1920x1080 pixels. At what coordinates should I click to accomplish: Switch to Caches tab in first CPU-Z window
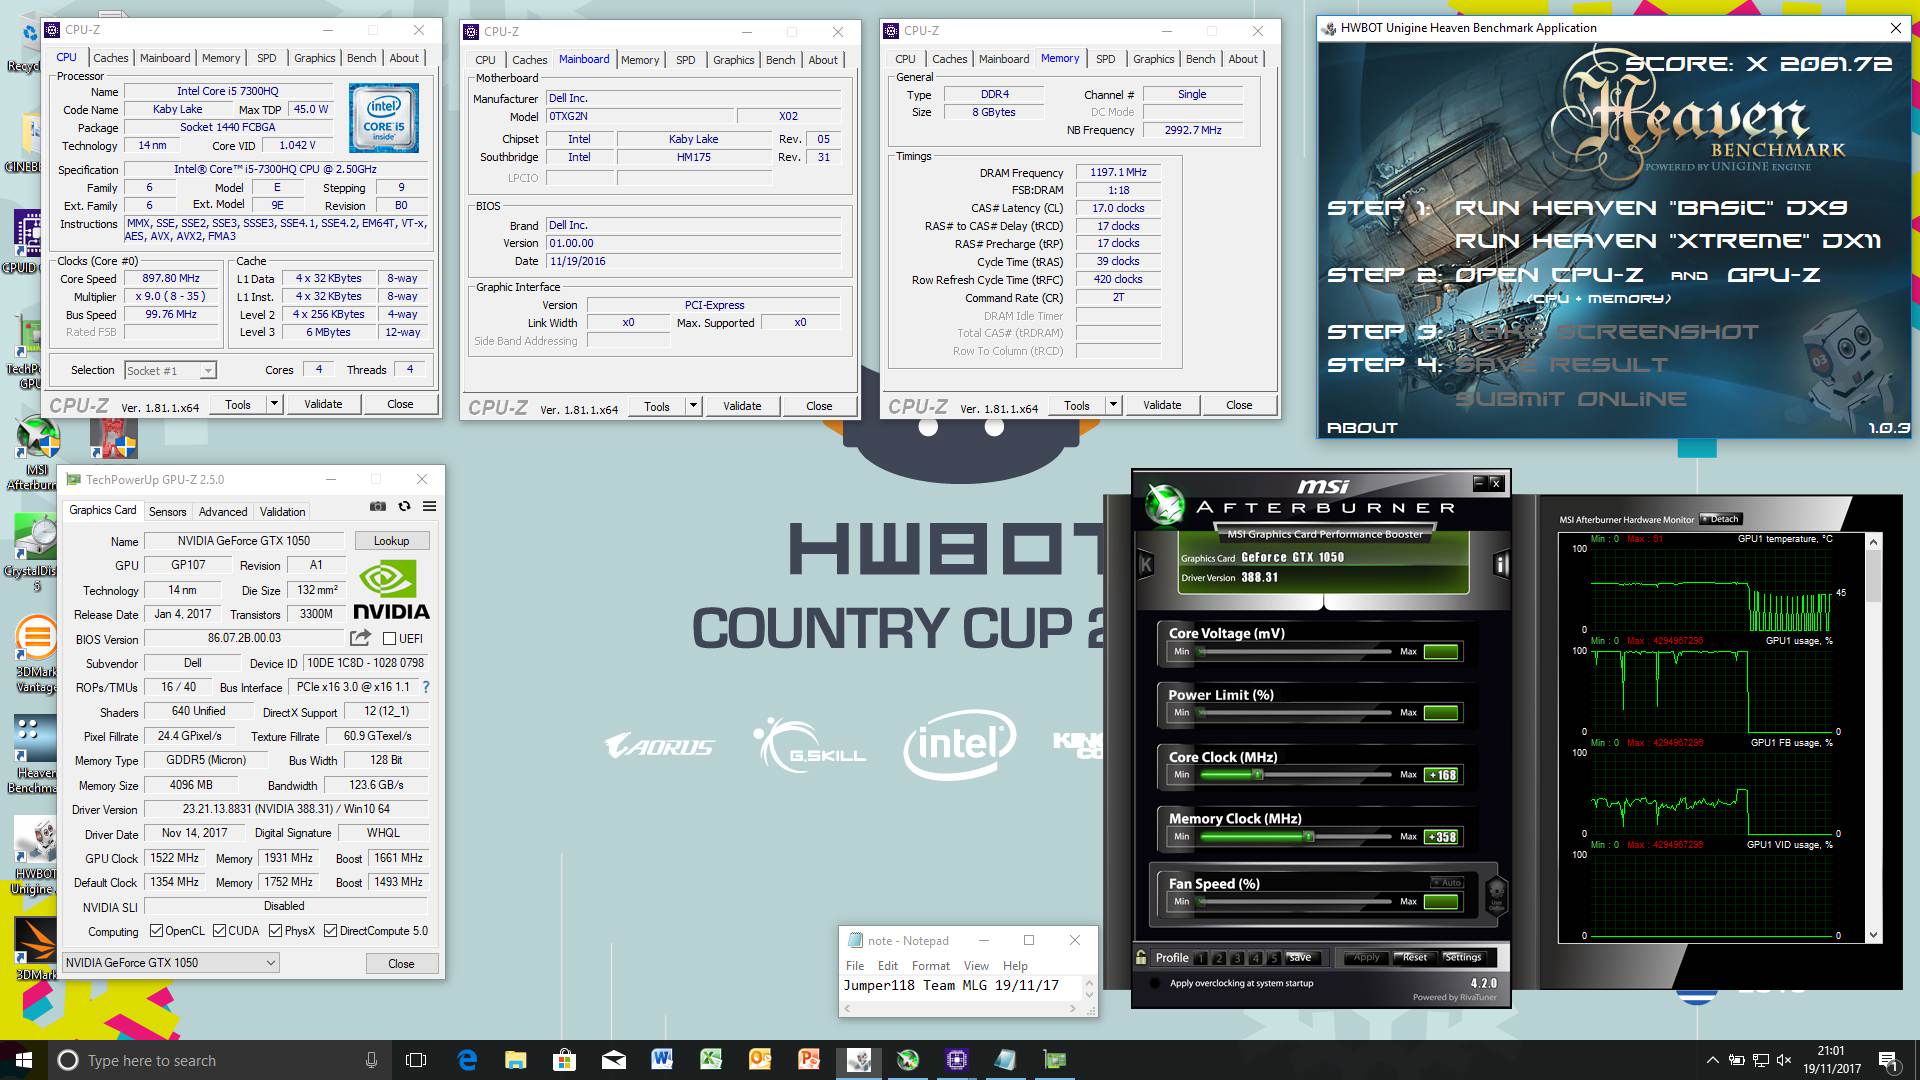click(111, 58)
